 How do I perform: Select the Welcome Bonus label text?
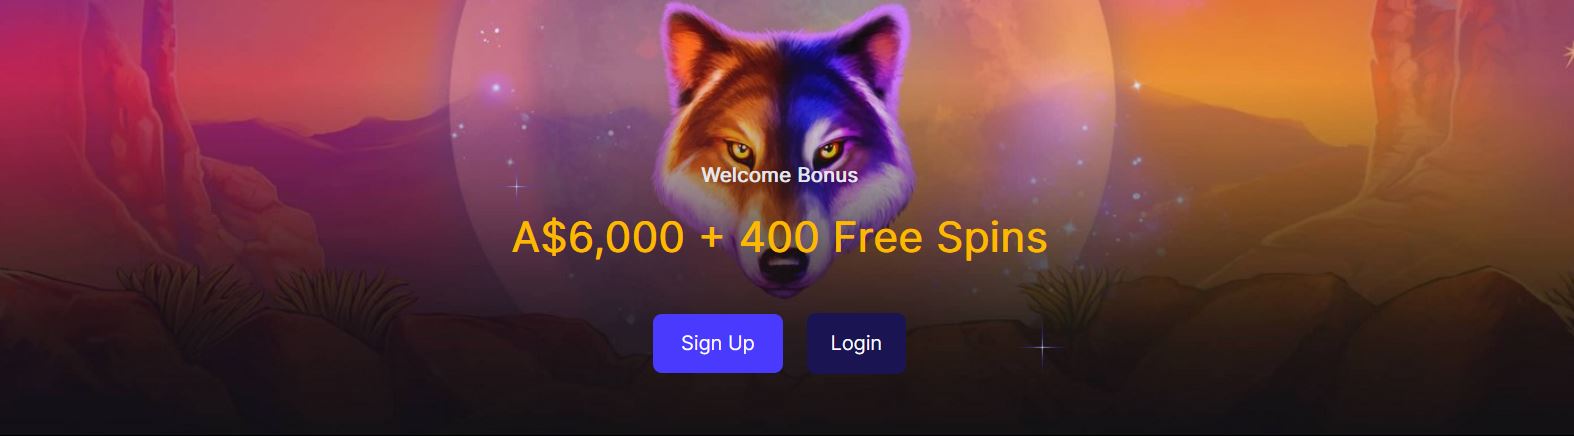779,175
